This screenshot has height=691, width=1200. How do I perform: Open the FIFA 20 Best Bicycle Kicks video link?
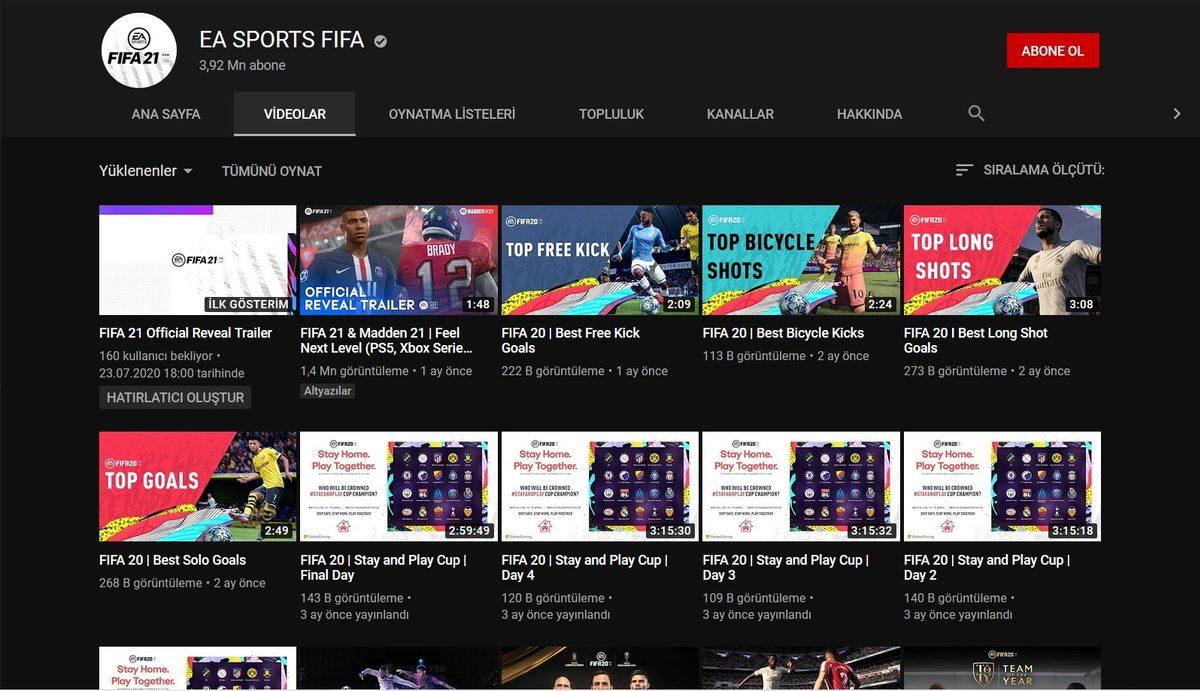[783, 332]
